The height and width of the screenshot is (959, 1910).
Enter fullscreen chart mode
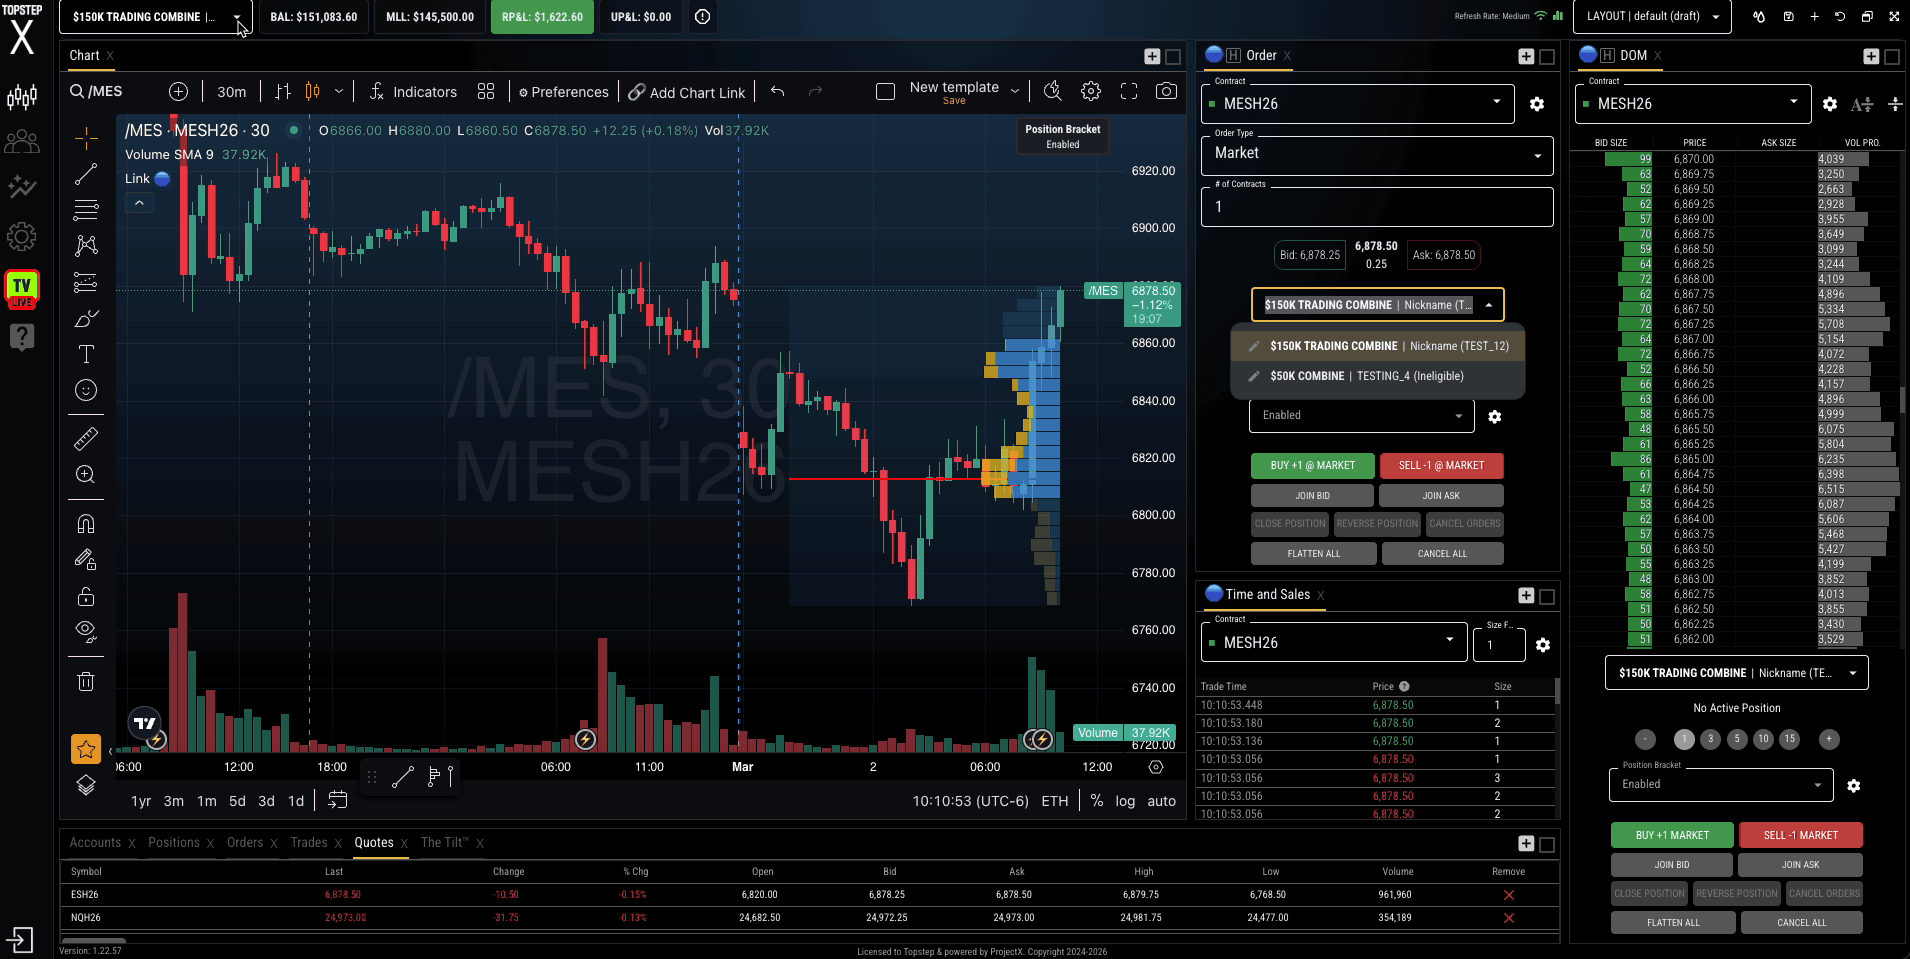1129,91
